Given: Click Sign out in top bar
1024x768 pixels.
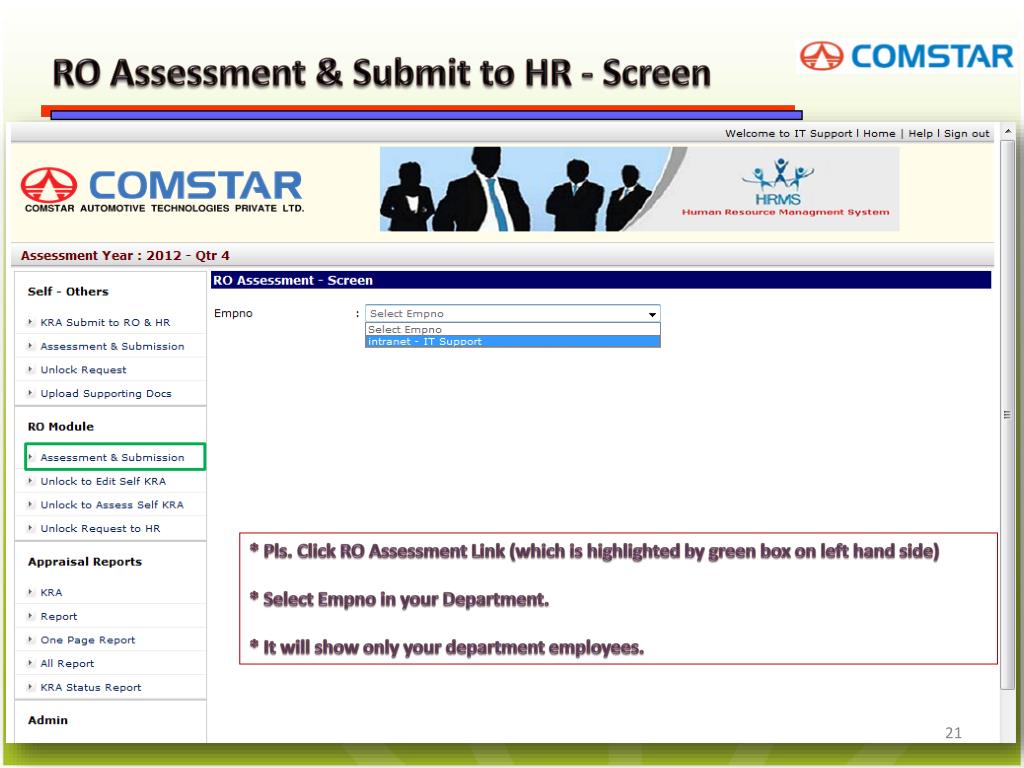Looking at the screenshot, I should tap(967, 133).
